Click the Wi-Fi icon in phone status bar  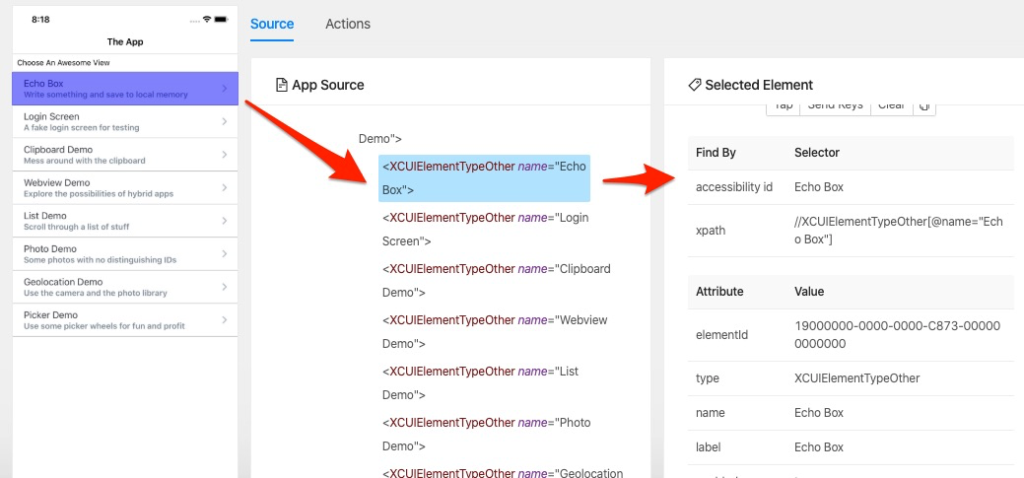207,19
